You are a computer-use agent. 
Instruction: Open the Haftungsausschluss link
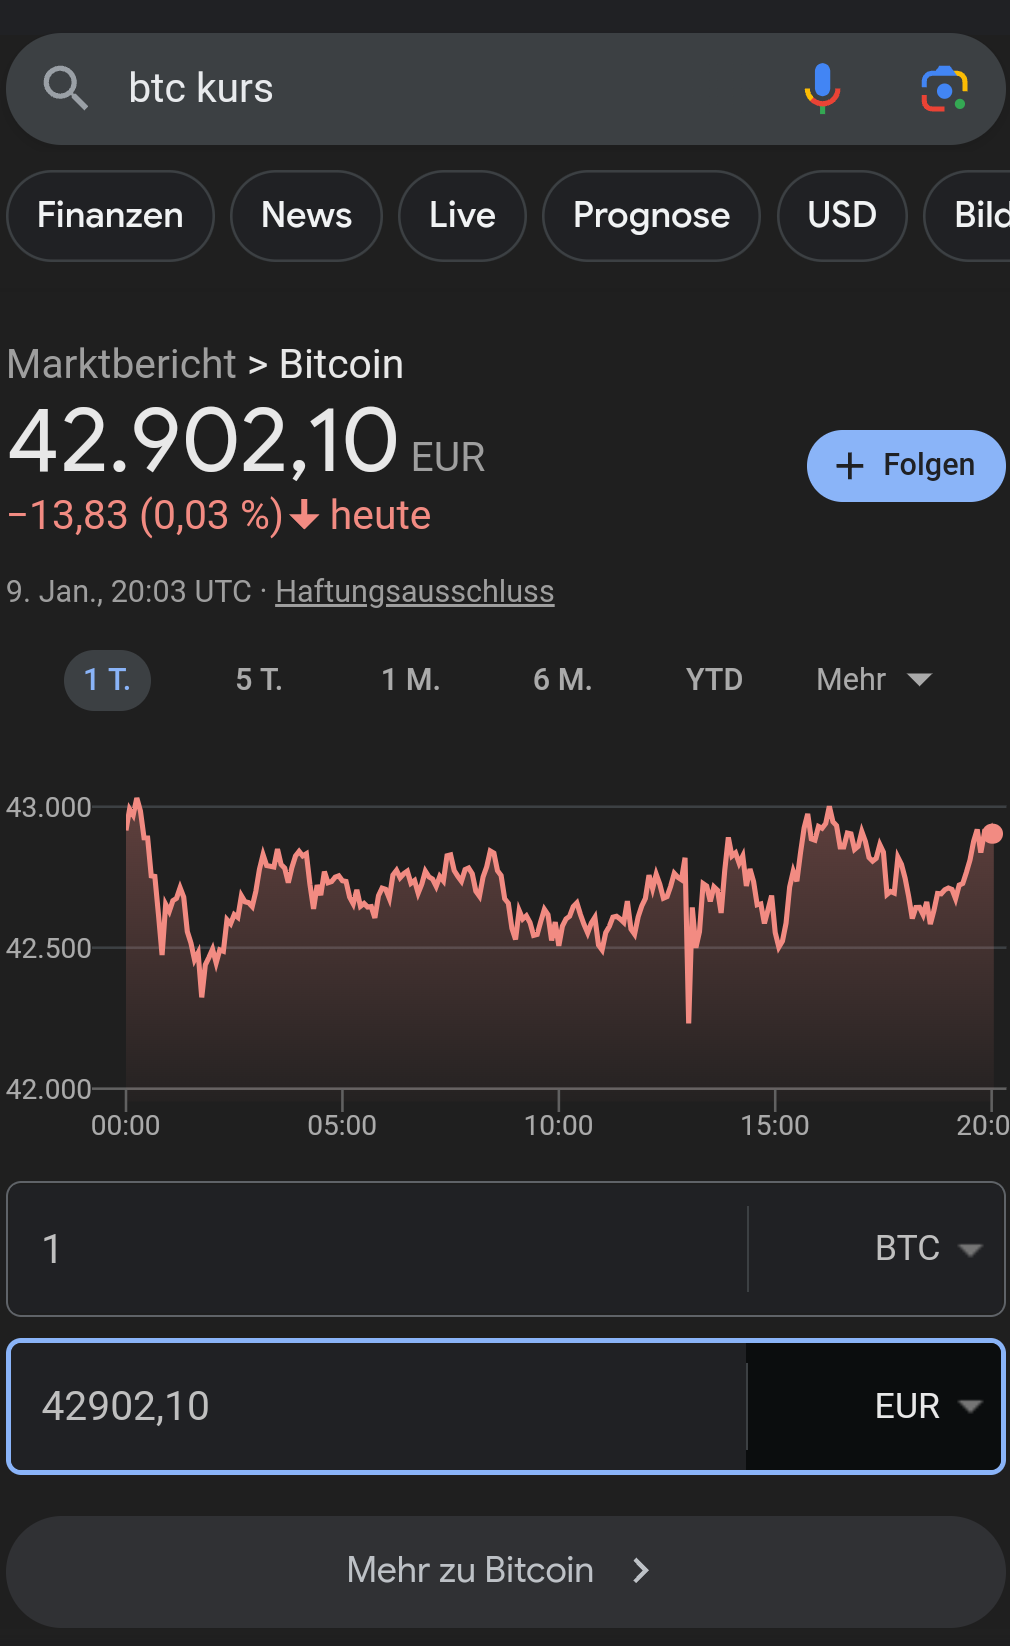pyautogui.click(x=414, y=592)
